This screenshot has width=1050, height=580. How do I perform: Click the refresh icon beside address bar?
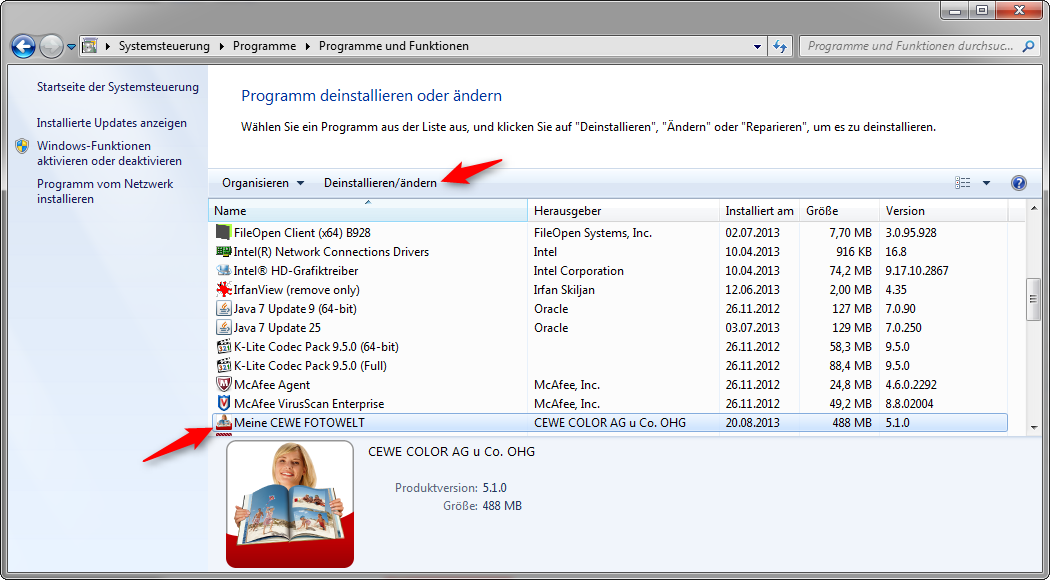point(781,46)
